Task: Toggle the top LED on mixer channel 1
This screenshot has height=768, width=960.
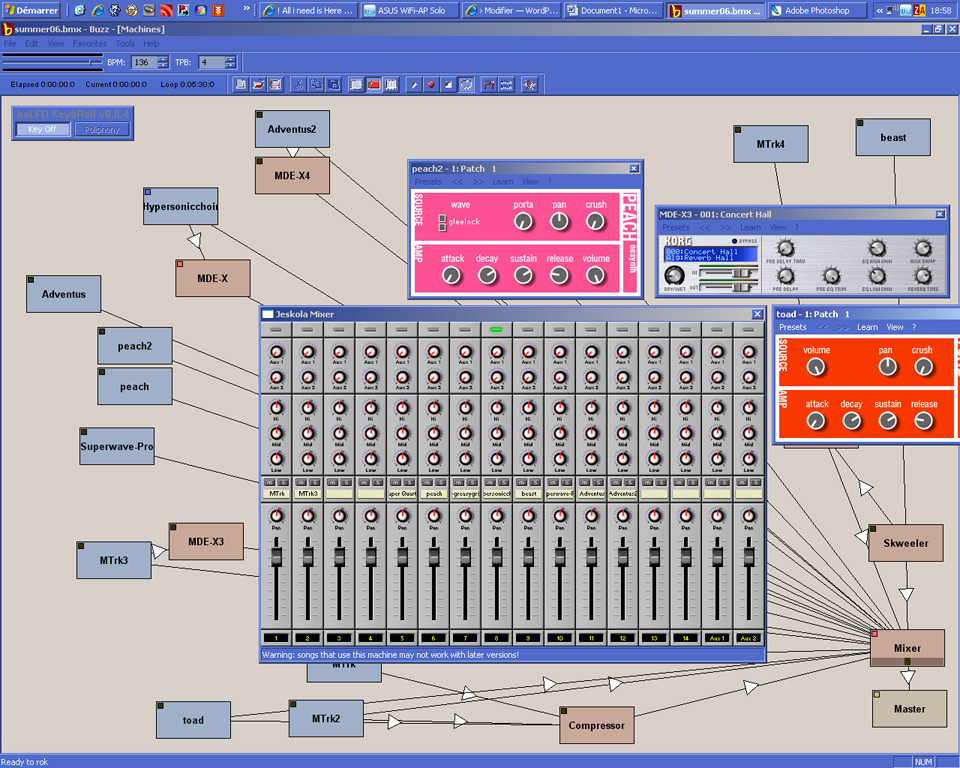Action: [276, 329]
